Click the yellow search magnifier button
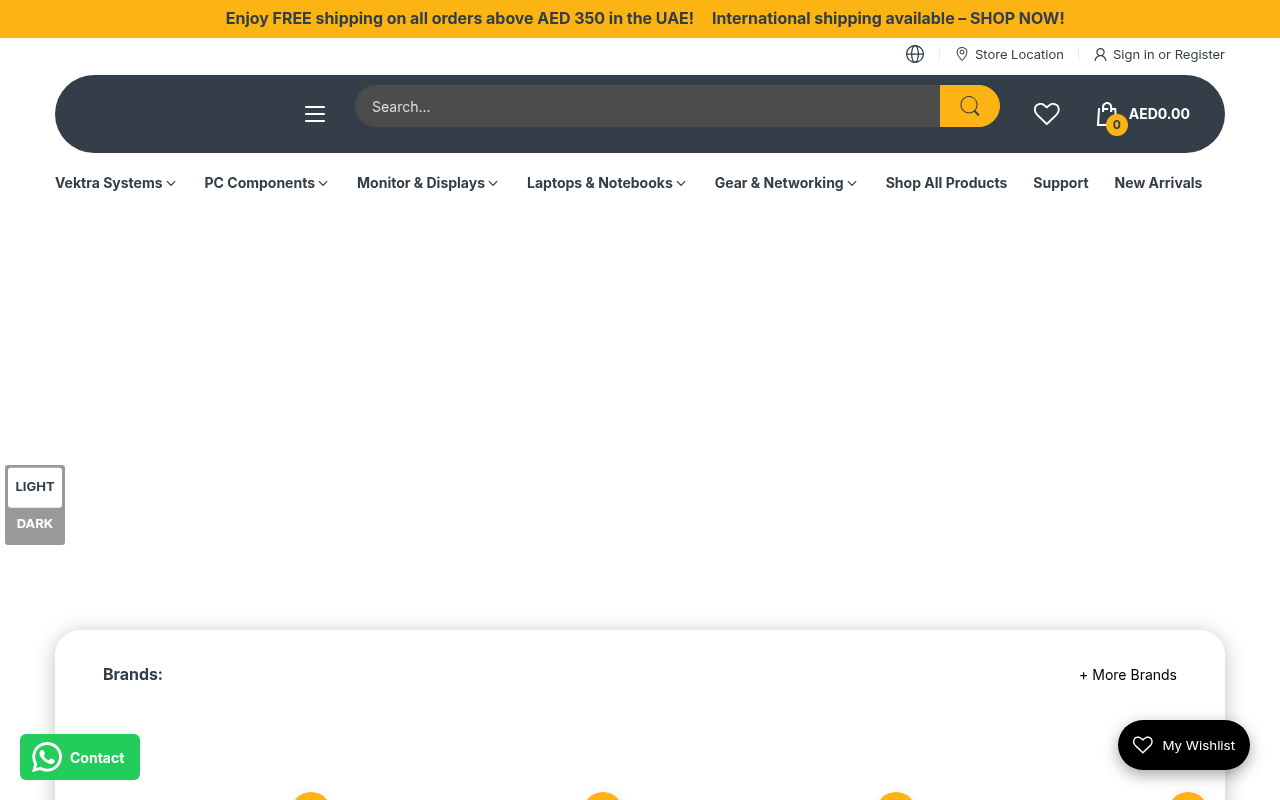The height and width of the screenshot is (800, 1280). pos(970,106)
